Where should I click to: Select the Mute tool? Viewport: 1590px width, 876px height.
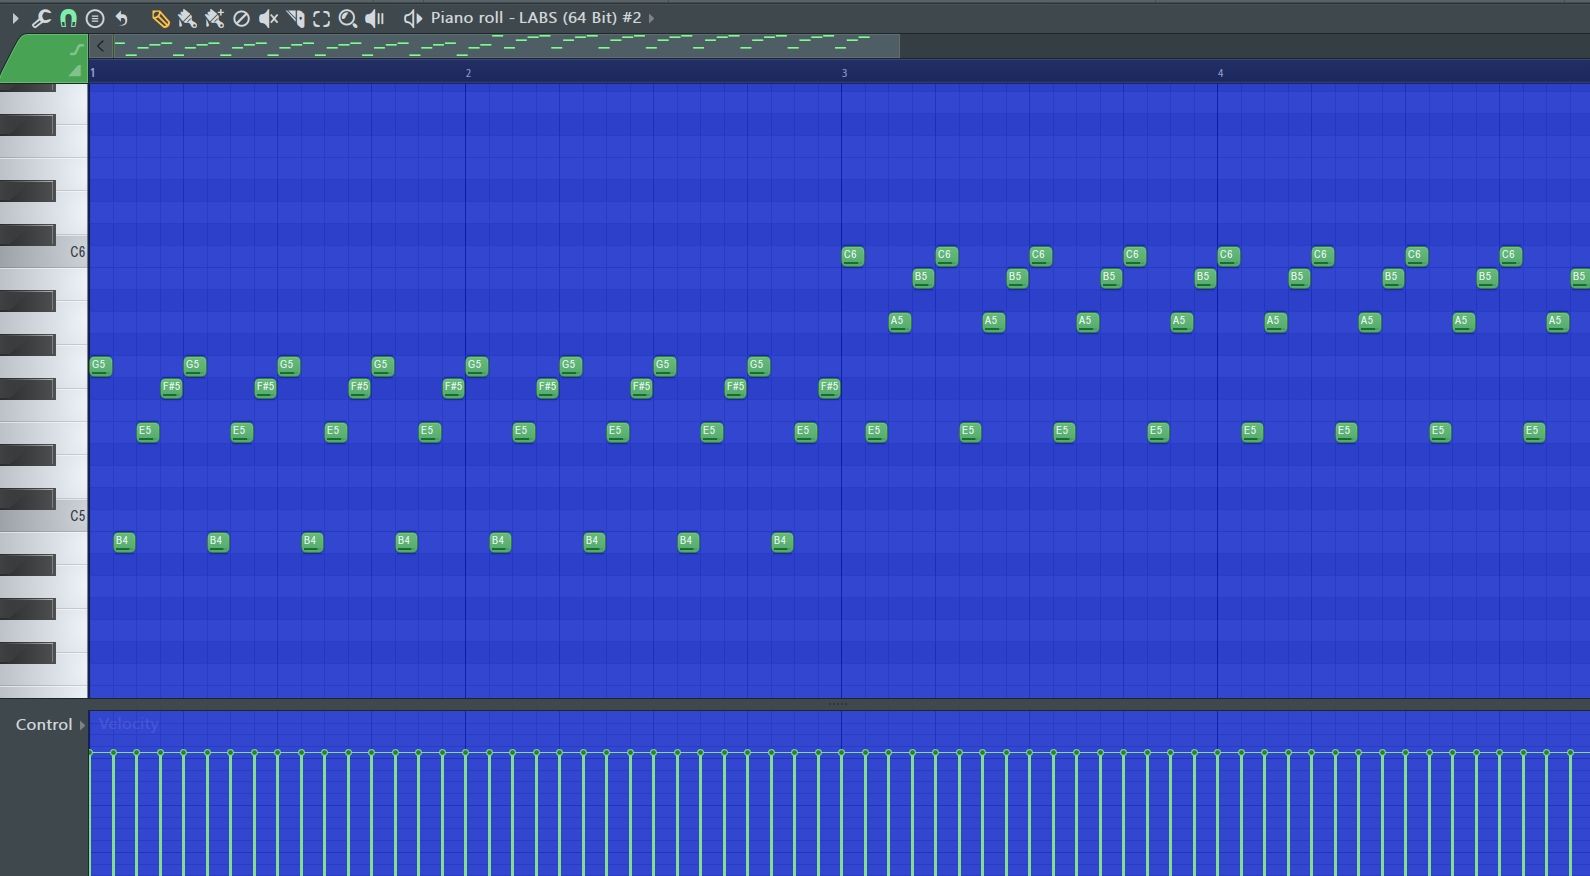(x=268, y=18)
